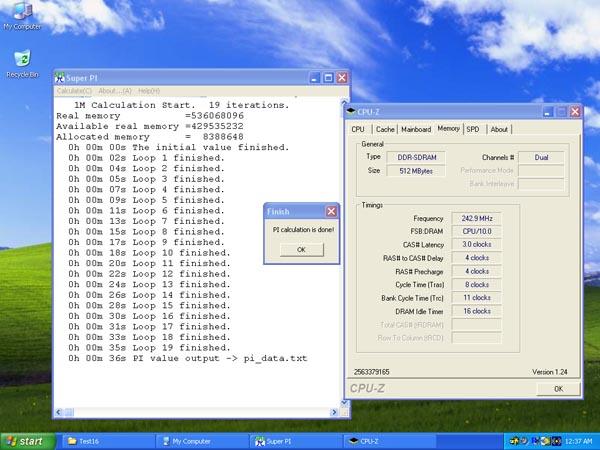
Task: Click the Frequency value 242.9 MHz
Action: 477,218
